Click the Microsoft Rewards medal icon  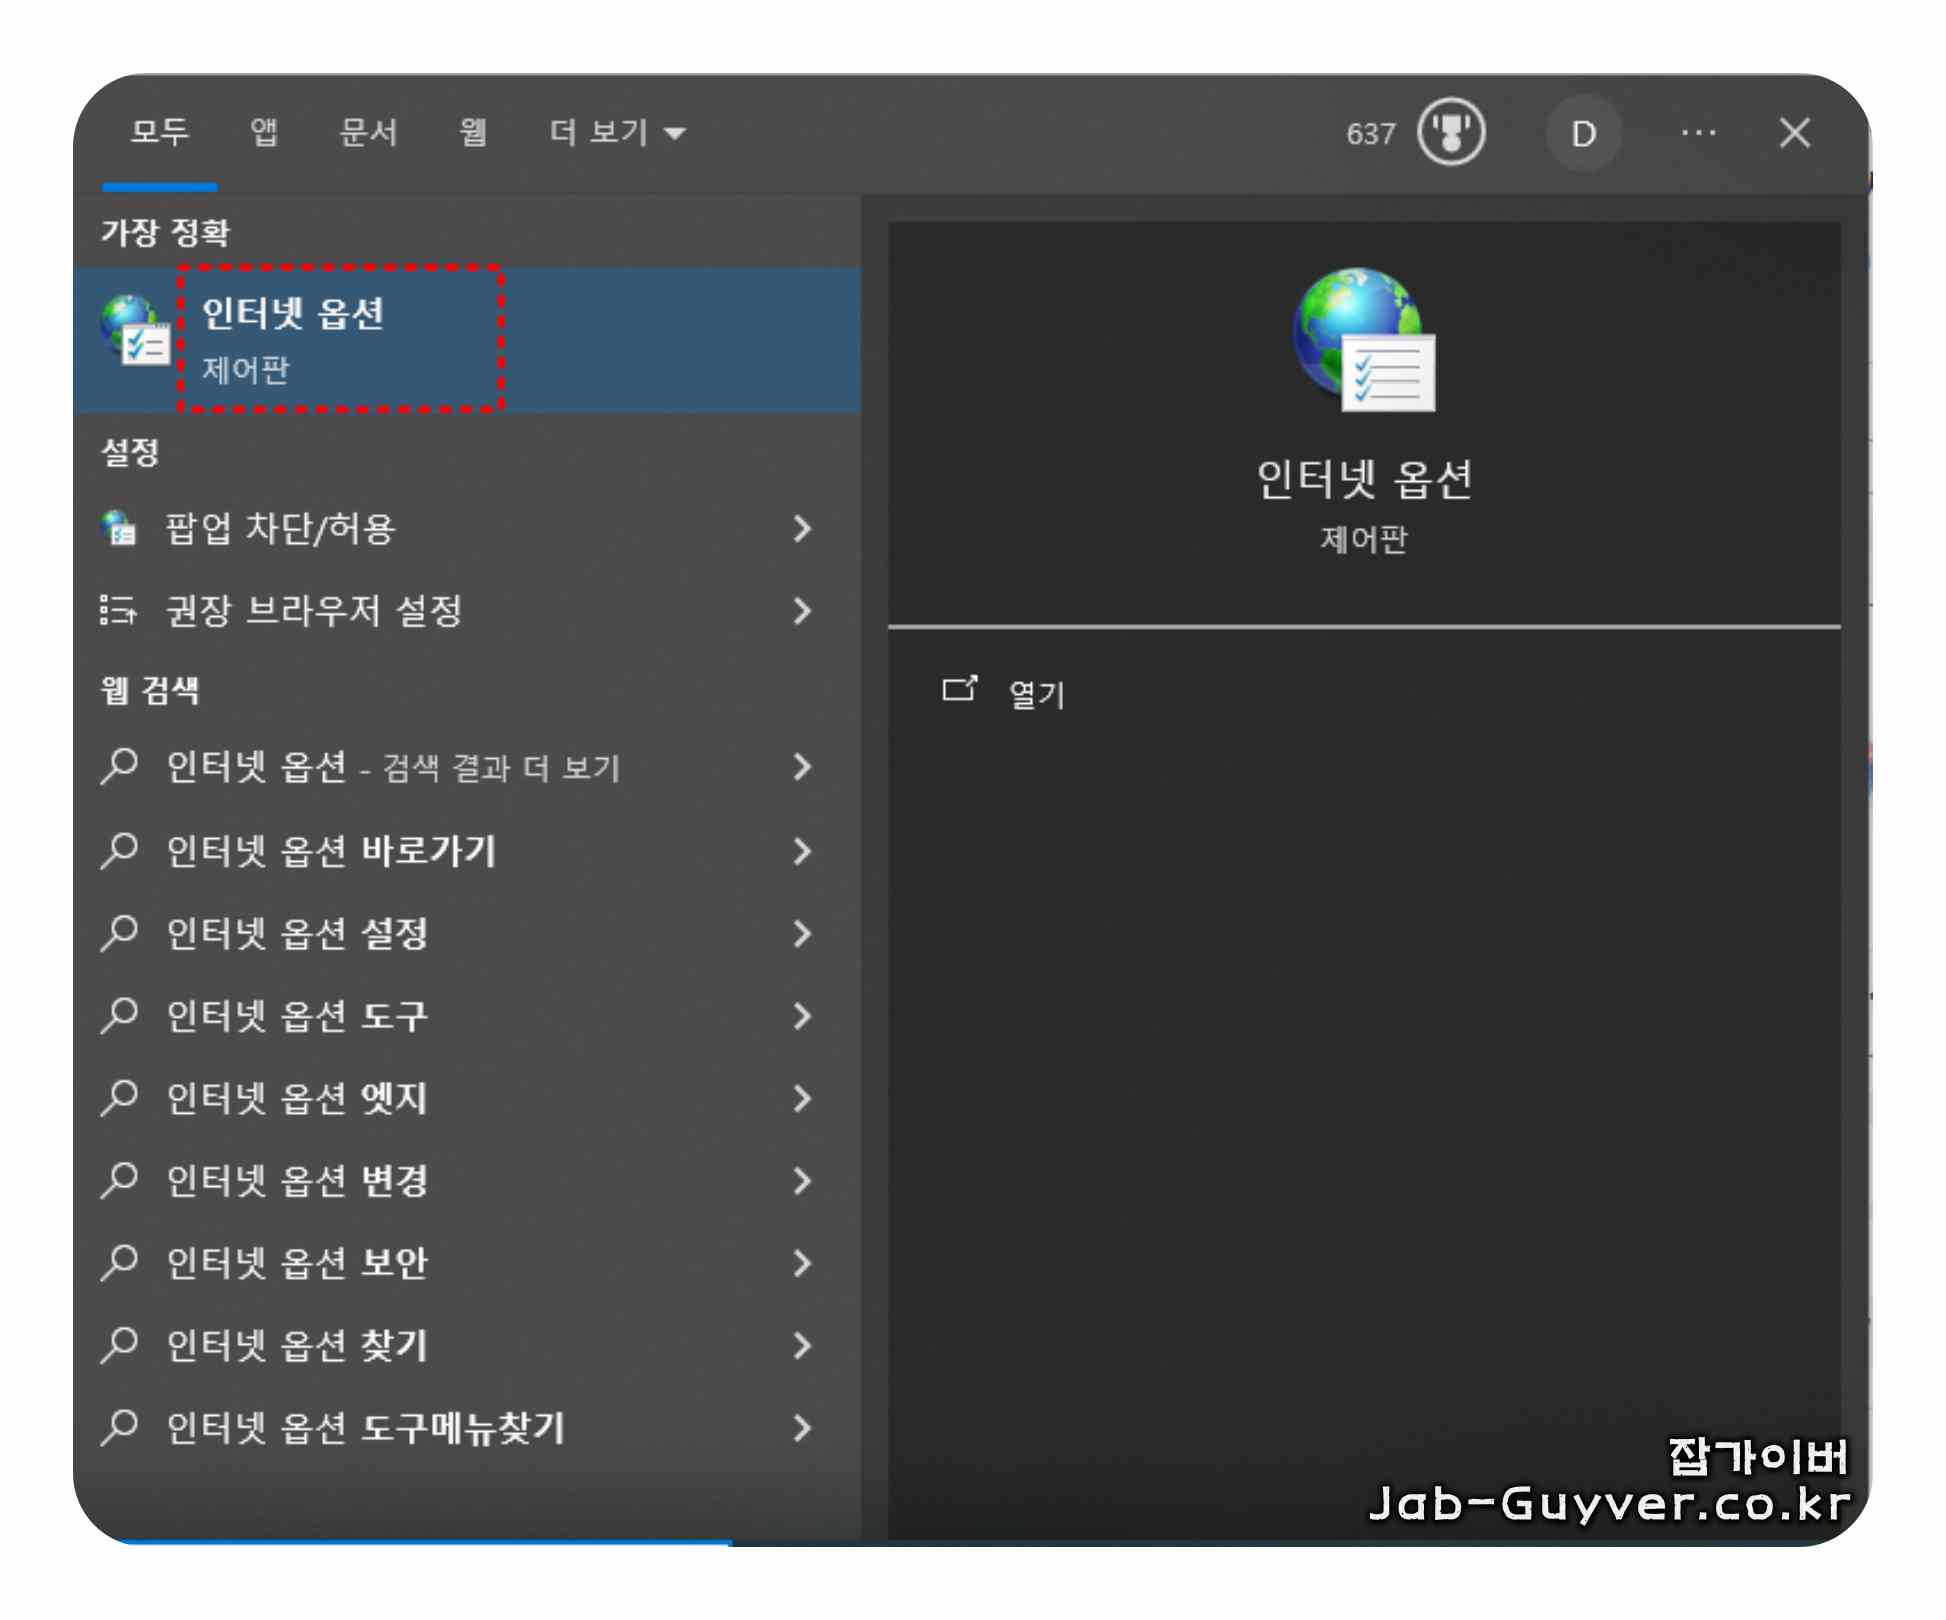1449,132
